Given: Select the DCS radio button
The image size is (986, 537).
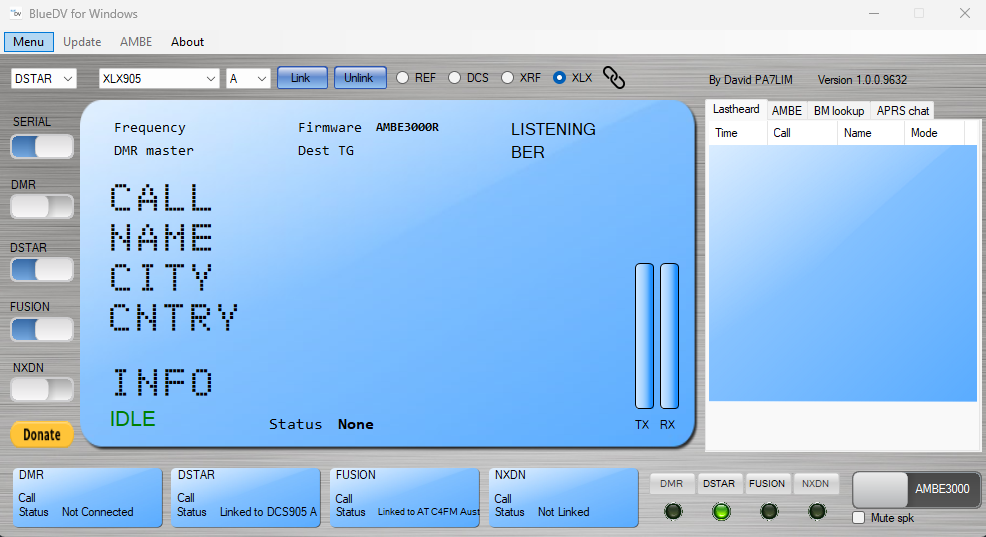Looking at the screenshot, I should pos(454,77).
